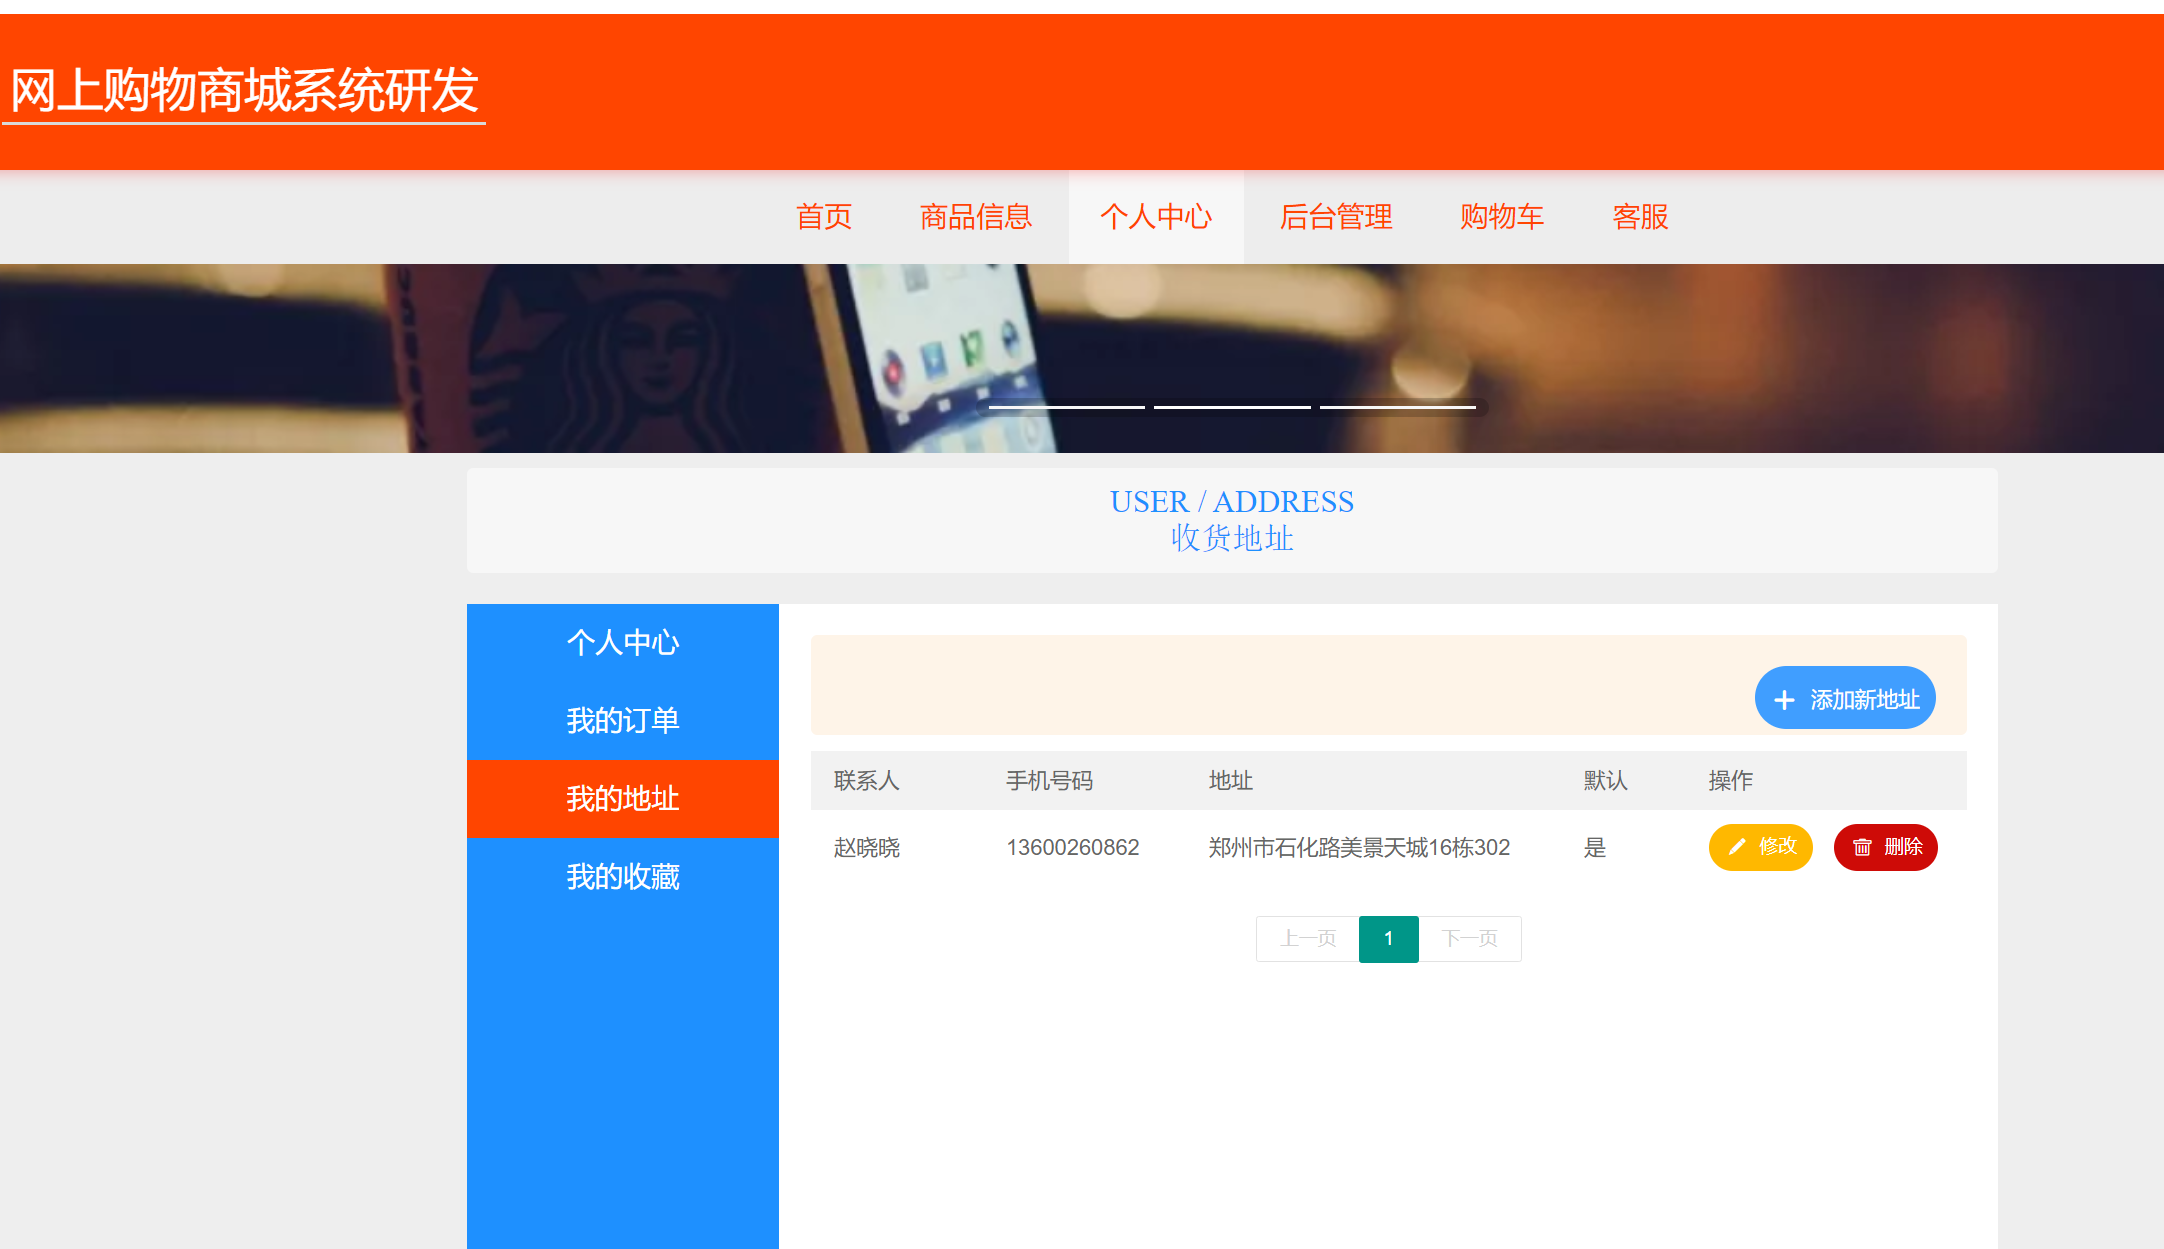Click the trash icon on 删除 button
Screen dimensions: 2164x1249
pyautogui.click(x=1861, y=846)
